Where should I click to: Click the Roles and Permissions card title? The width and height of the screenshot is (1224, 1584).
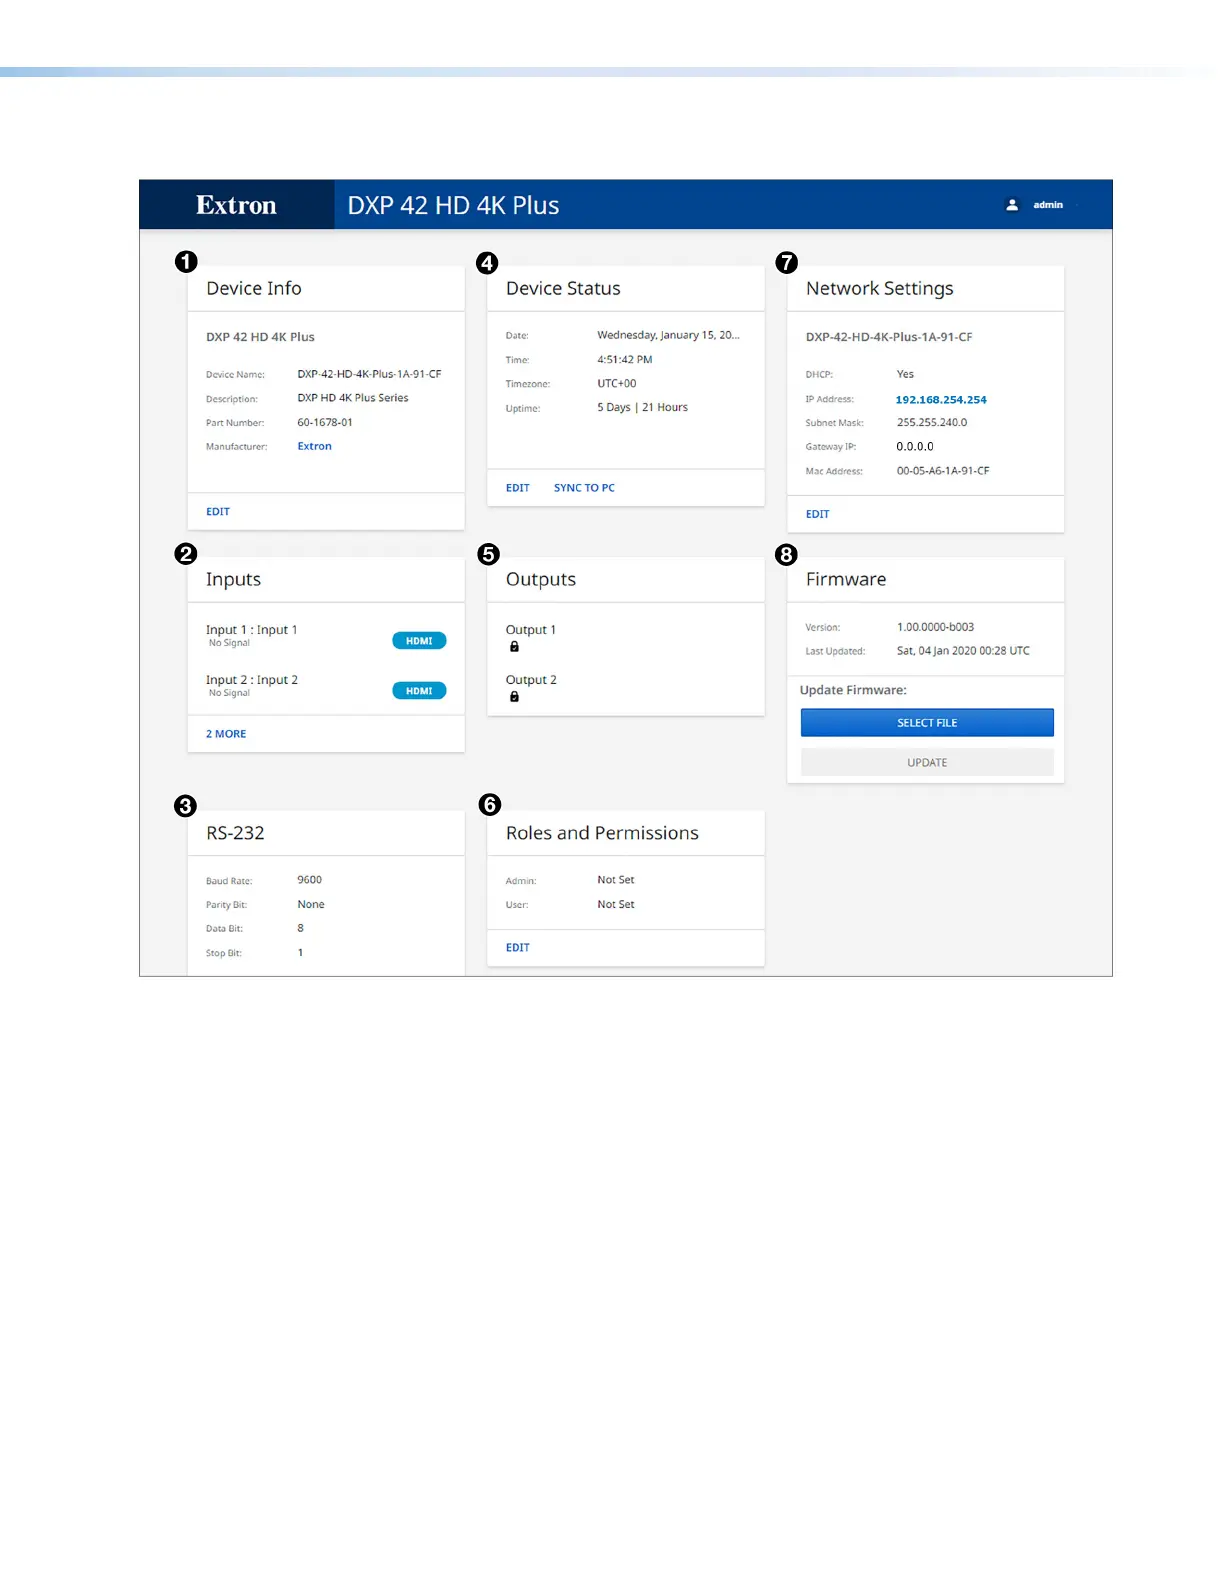(x=602, y=833)
